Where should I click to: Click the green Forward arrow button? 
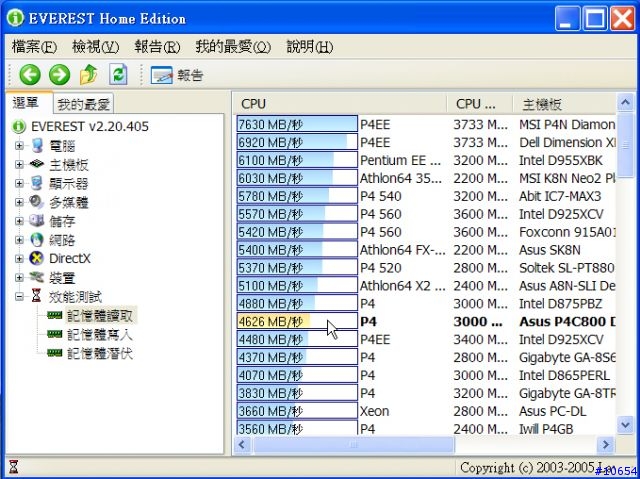point(60,75)
